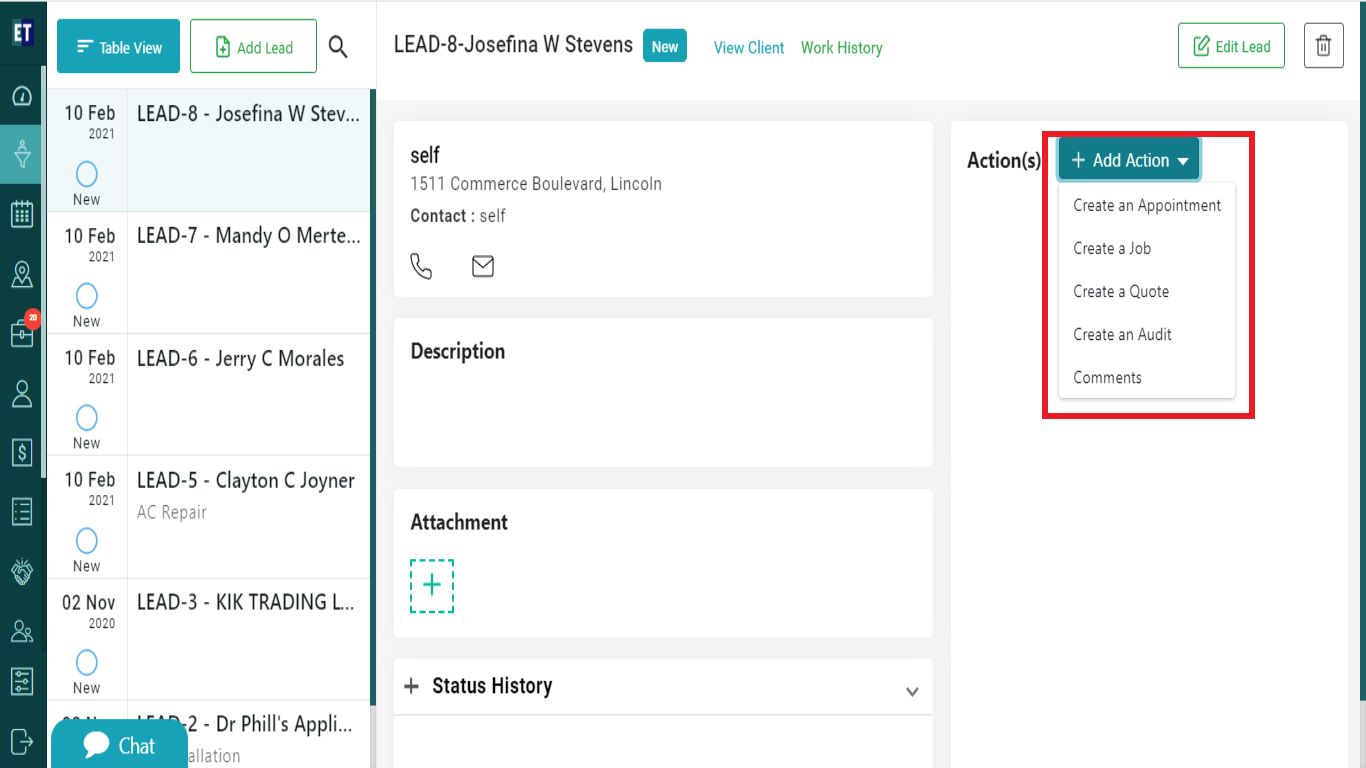Open the calendar icon in sidebar

[22, 213]
